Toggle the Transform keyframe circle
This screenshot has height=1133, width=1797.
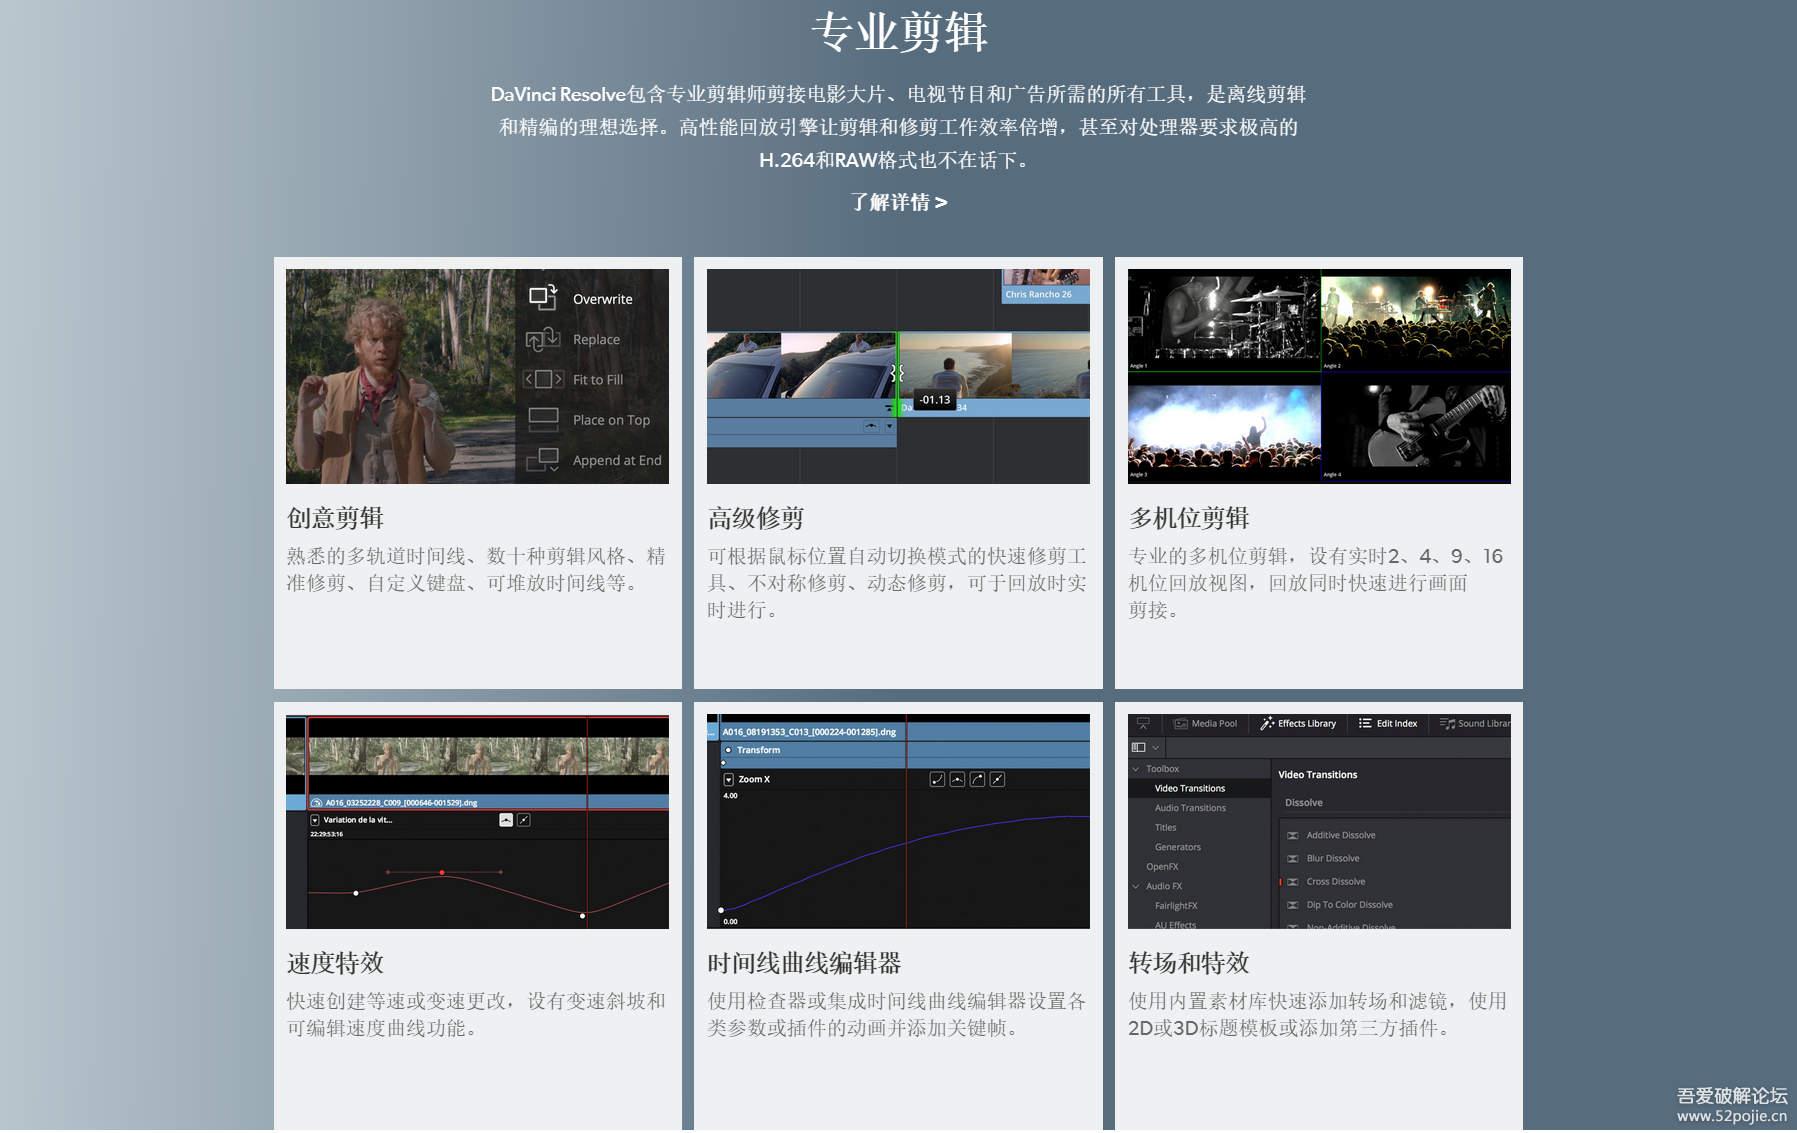pos(728,750)
